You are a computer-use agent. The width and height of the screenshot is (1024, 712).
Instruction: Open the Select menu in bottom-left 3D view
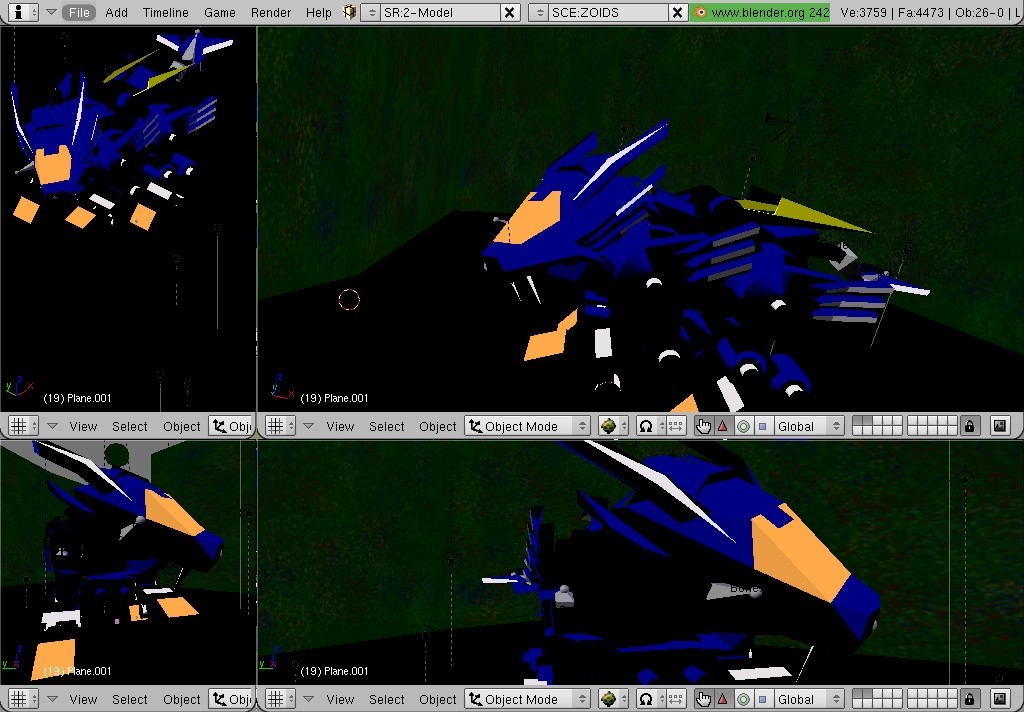(129, 700)
